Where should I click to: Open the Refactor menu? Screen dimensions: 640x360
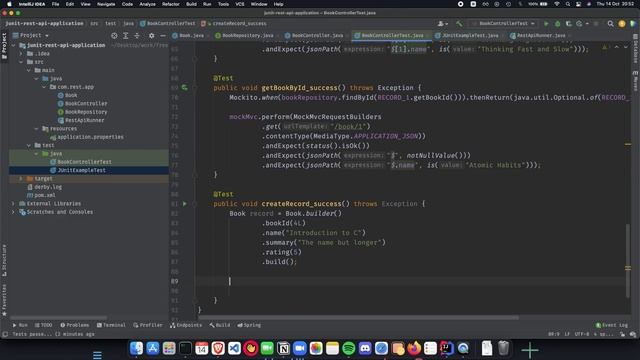pos(171,4)
